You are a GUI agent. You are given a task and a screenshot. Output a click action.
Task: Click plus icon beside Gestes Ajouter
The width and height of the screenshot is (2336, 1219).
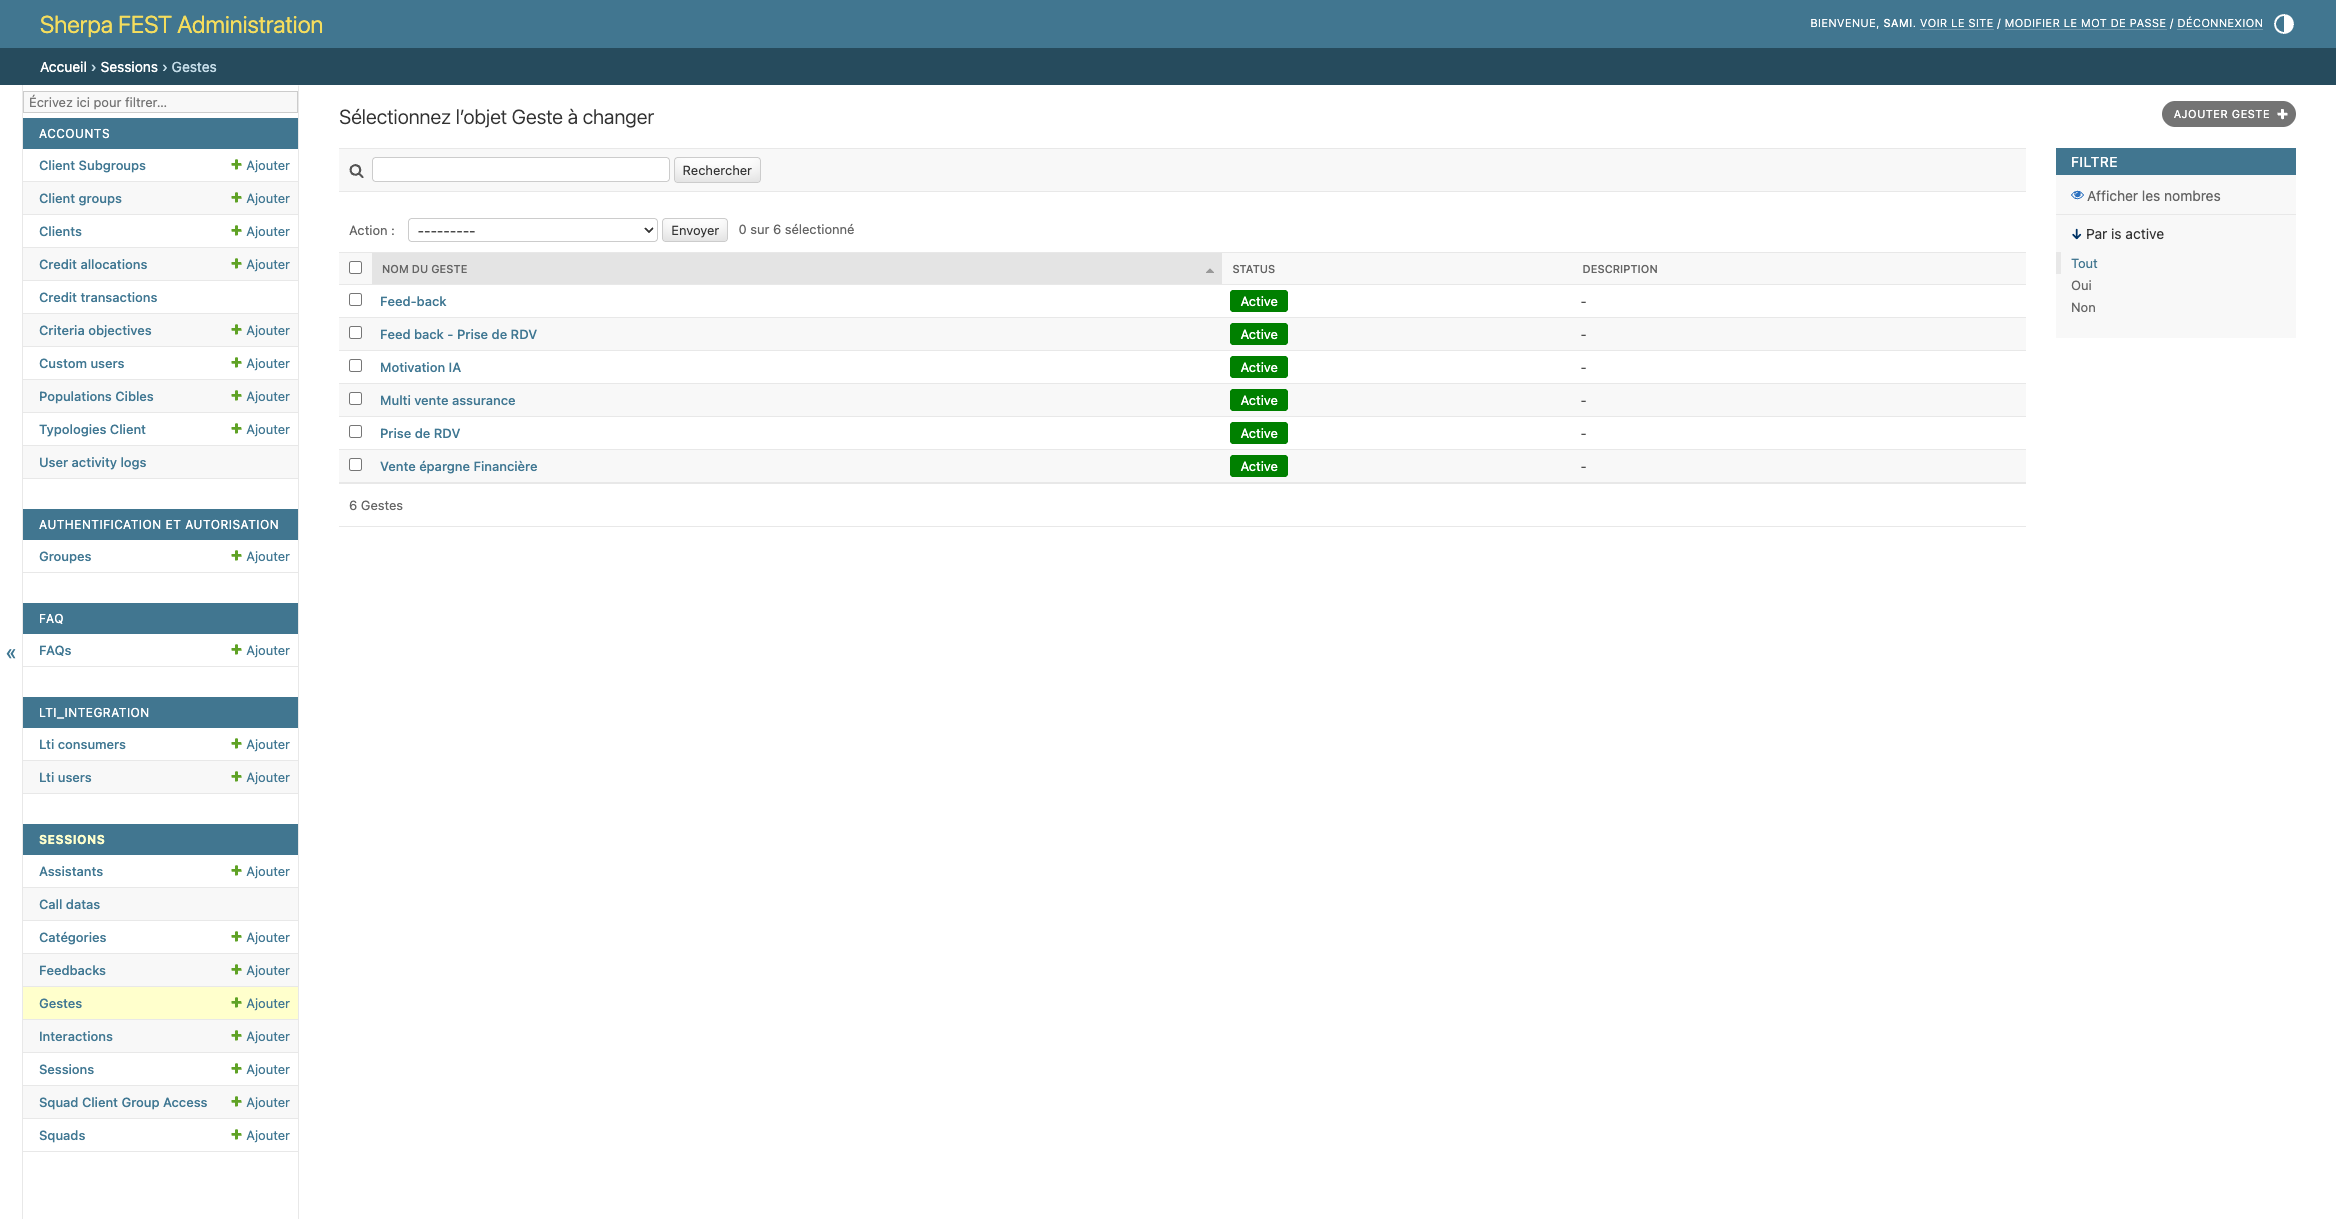(237, 1003)
